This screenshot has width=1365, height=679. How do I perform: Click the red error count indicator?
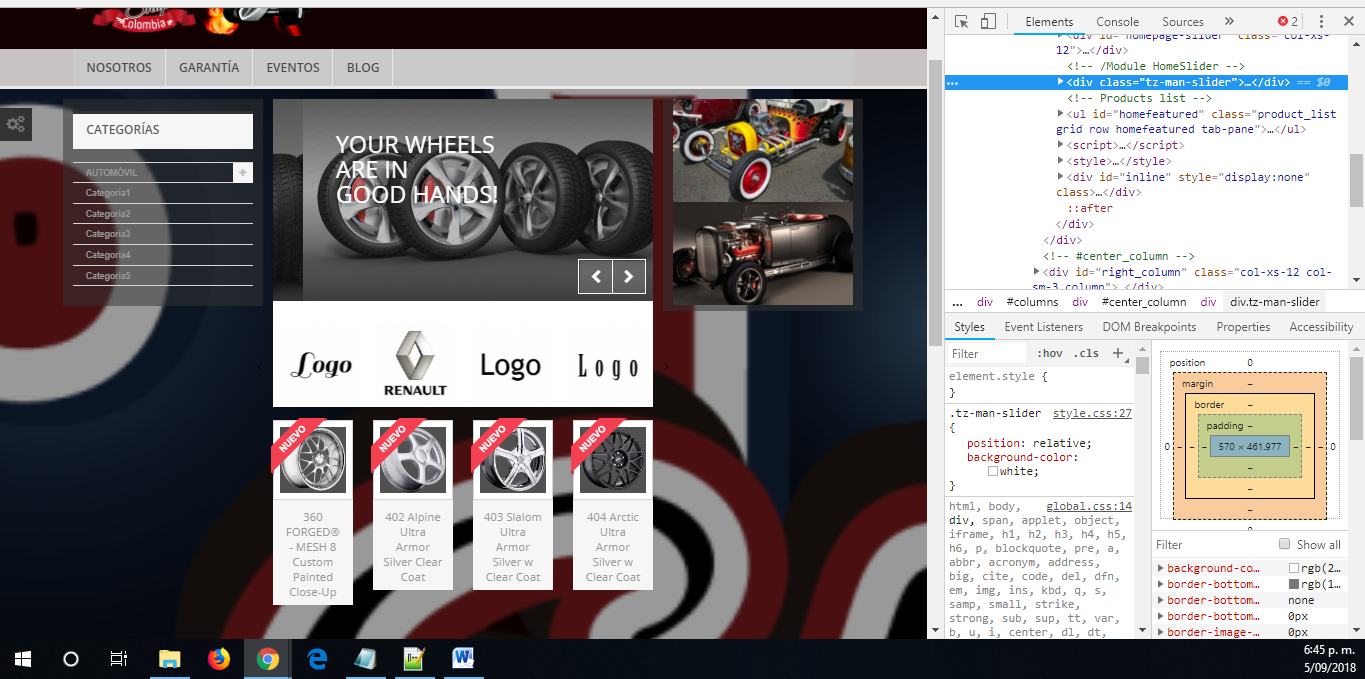[1287, 22]
